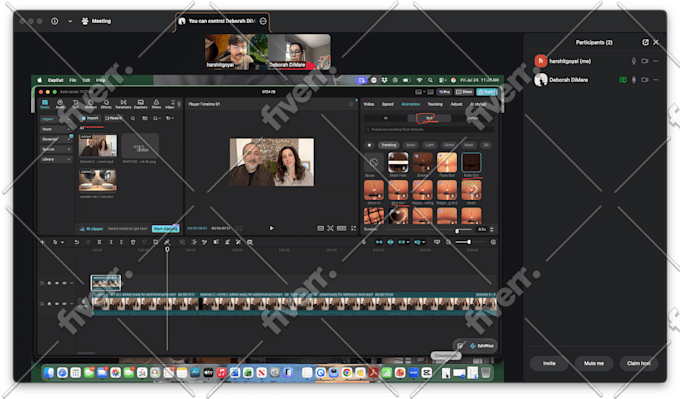This screenshot has width=680, height=399.
Task: Click the Pro button
Action: tap(444, 92)
